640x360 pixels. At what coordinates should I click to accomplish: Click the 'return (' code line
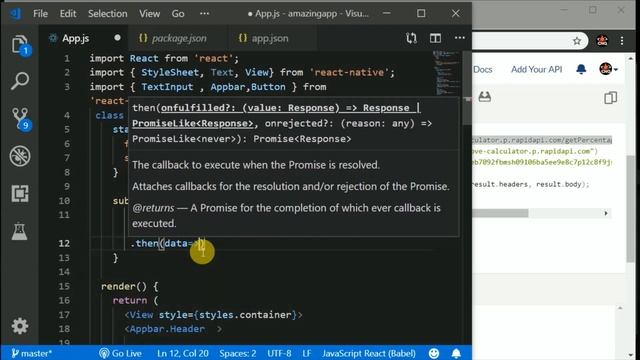point(136,300)
